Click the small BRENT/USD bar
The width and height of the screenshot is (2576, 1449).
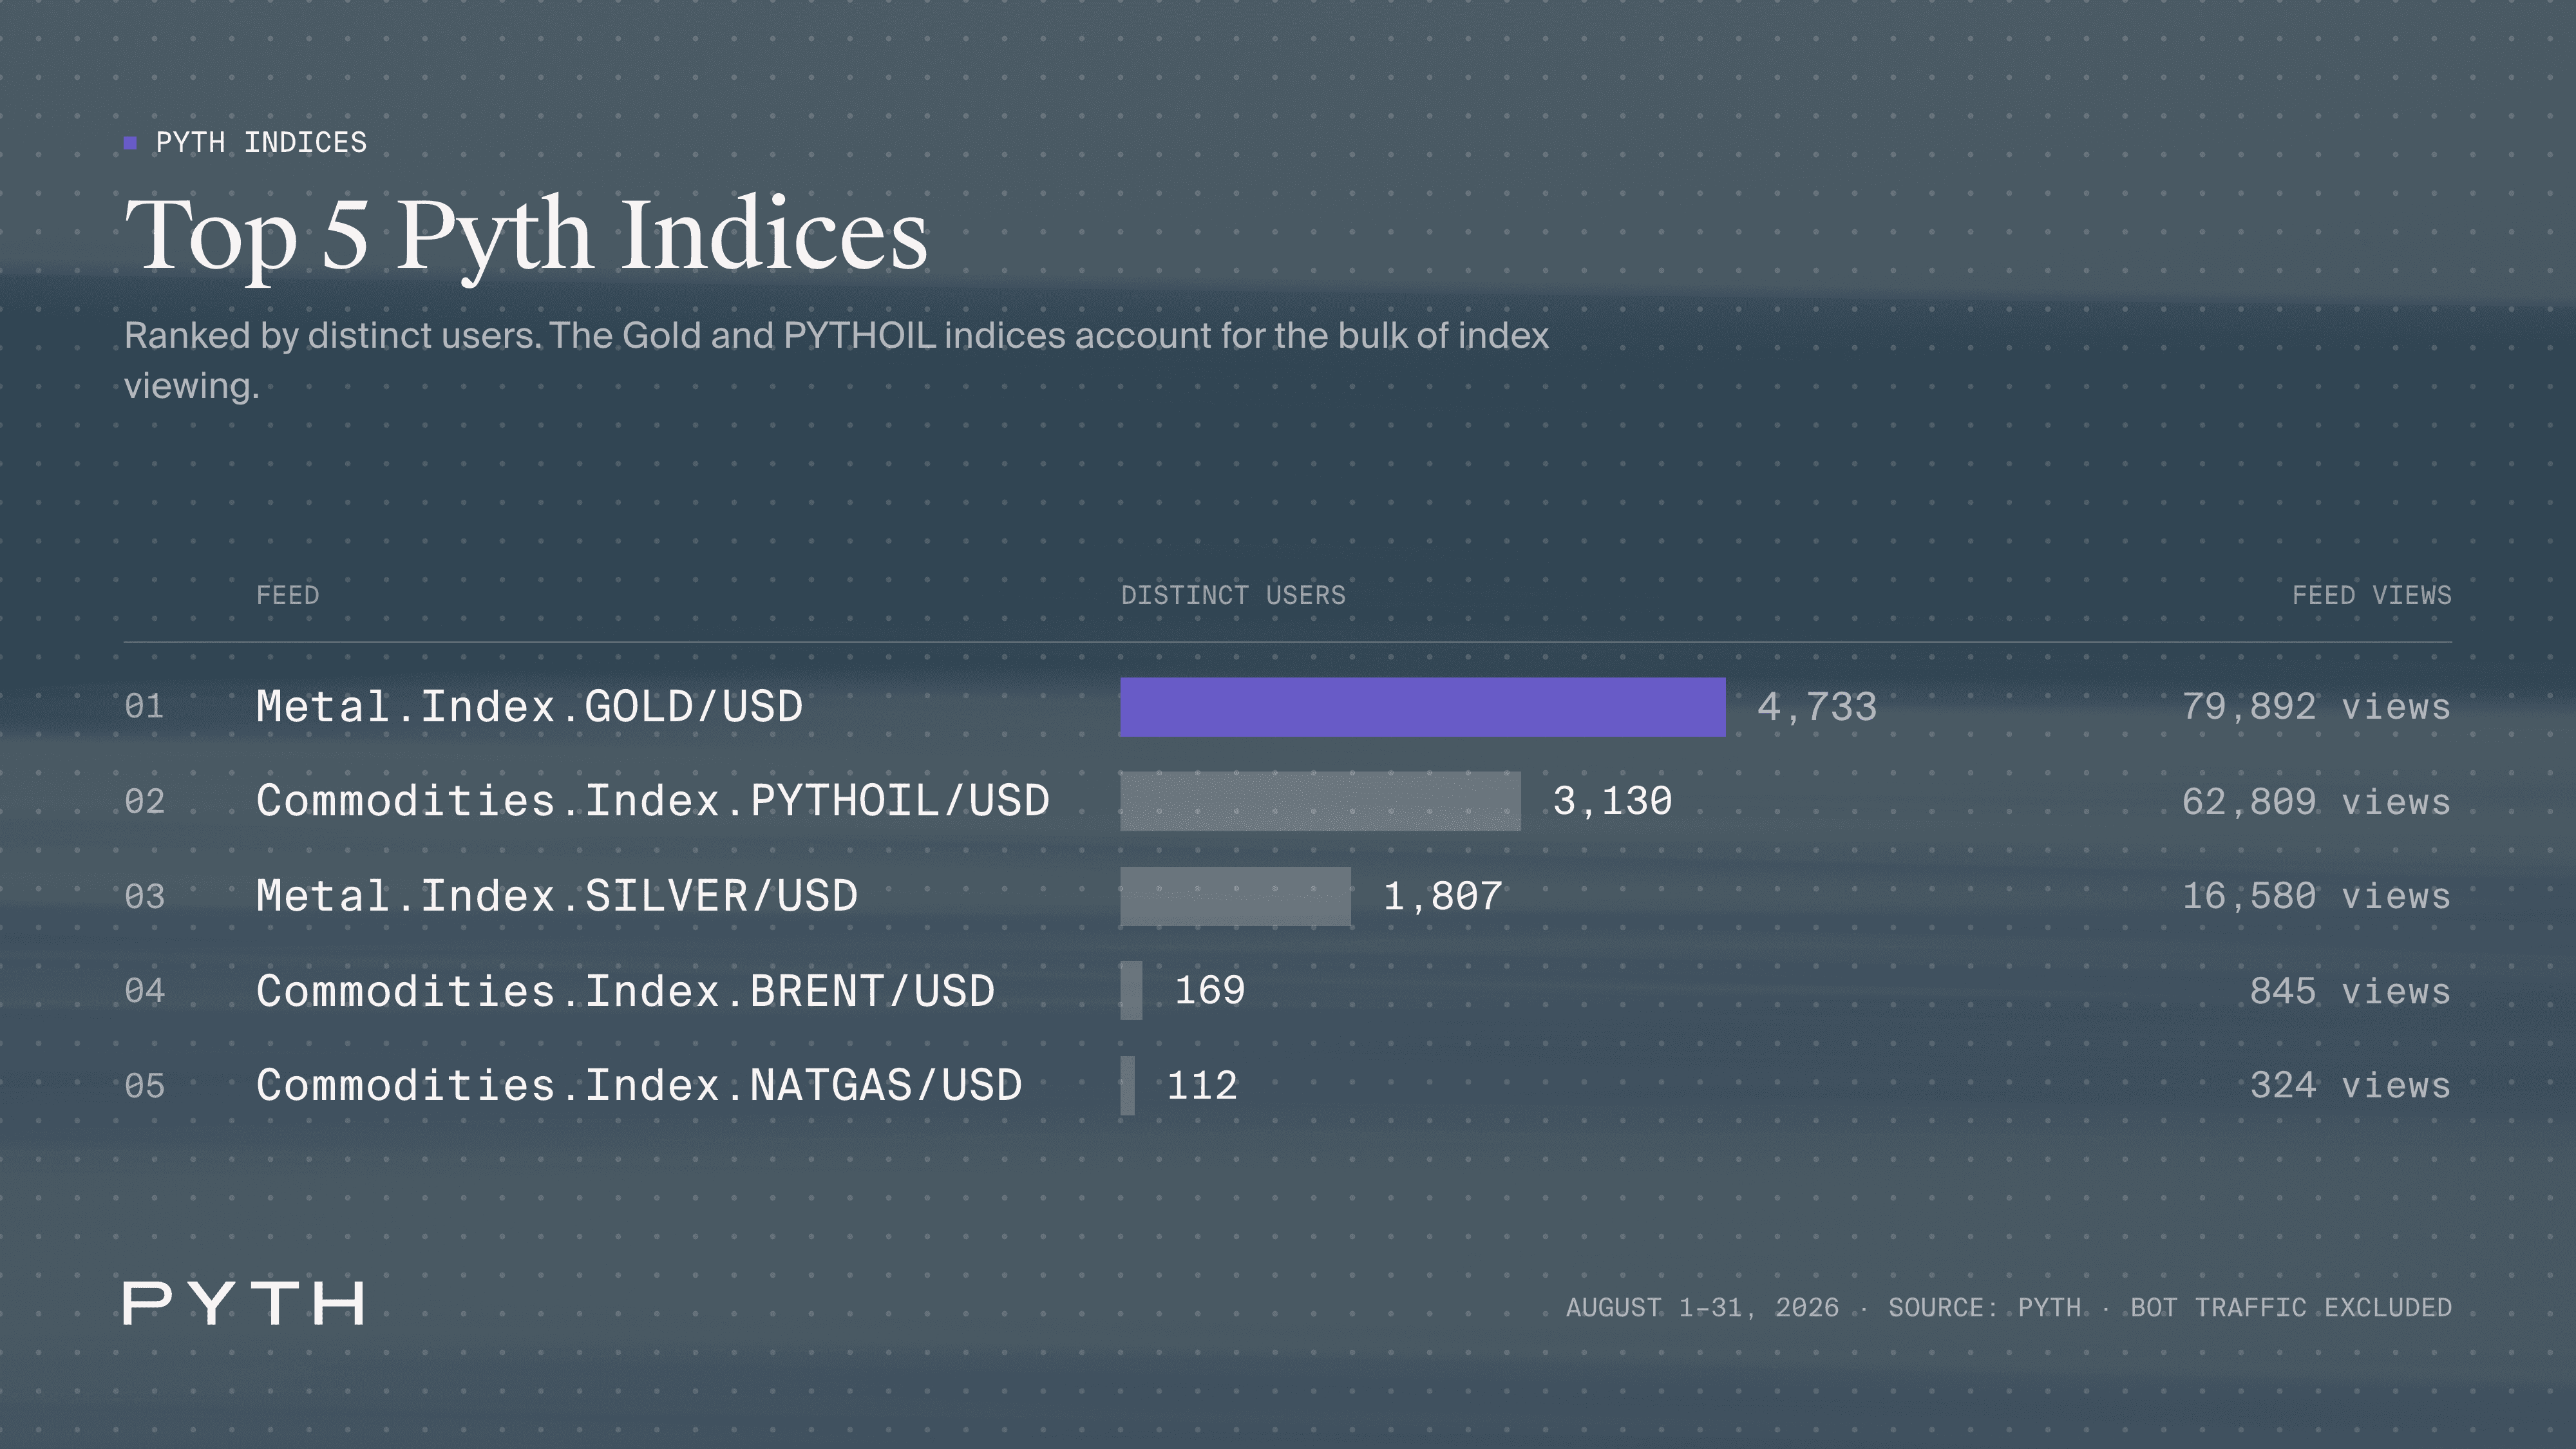(x=1131, y=991)
